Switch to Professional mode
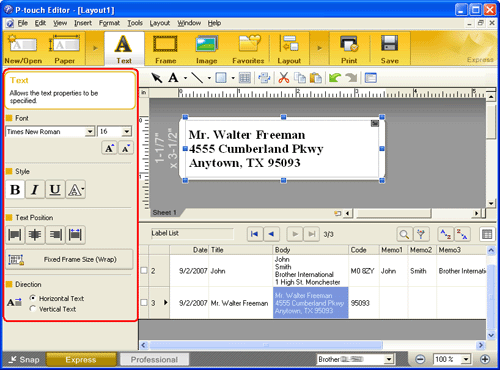500x370 pixels. coord(154,360)
